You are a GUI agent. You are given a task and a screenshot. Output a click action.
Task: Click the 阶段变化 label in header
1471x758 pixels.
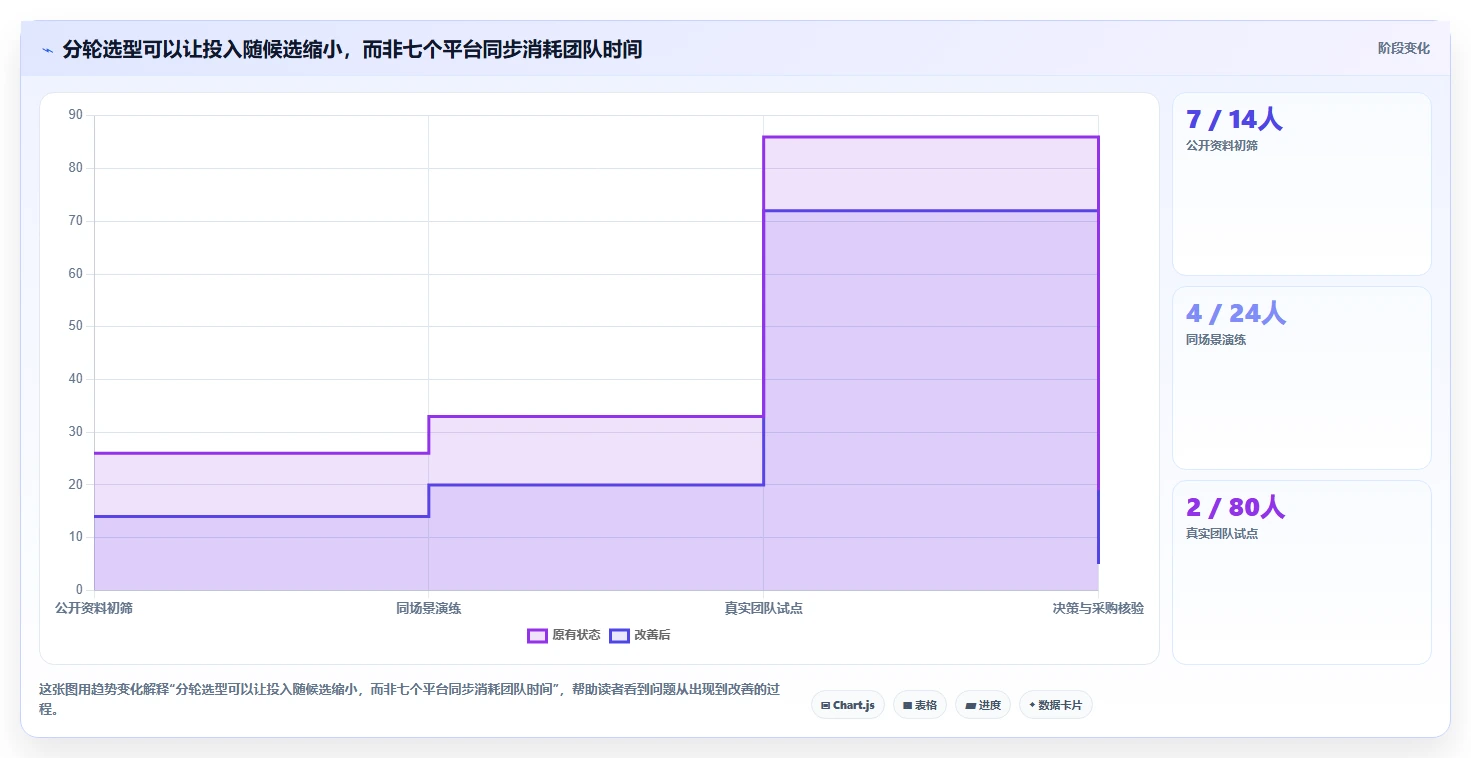pos(1404,48)
